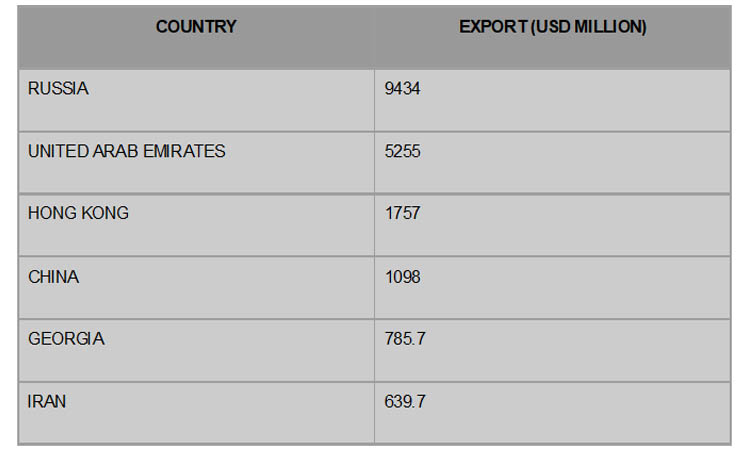
Task: Click the word ARAB in second row
Action: click(115, 151)
